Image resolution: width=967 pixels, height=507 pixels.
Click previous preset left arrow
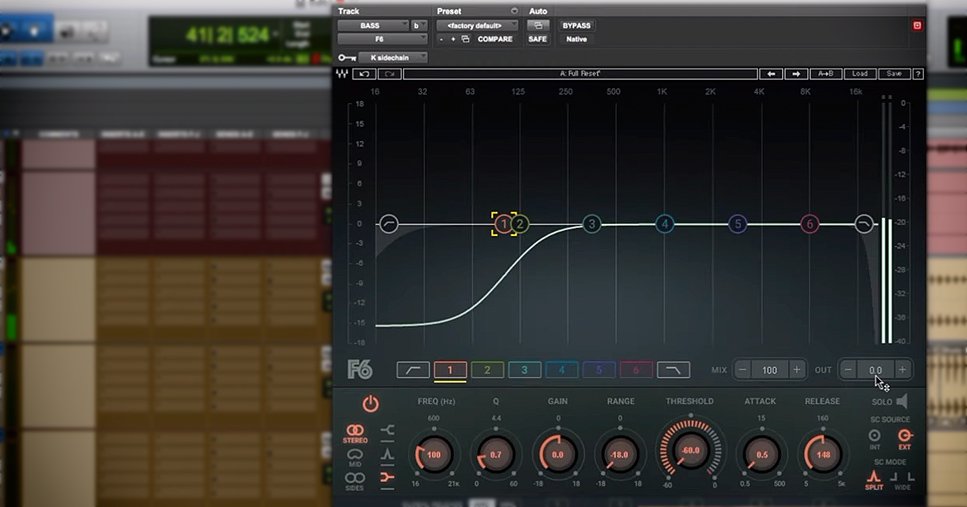click(770, 74)
